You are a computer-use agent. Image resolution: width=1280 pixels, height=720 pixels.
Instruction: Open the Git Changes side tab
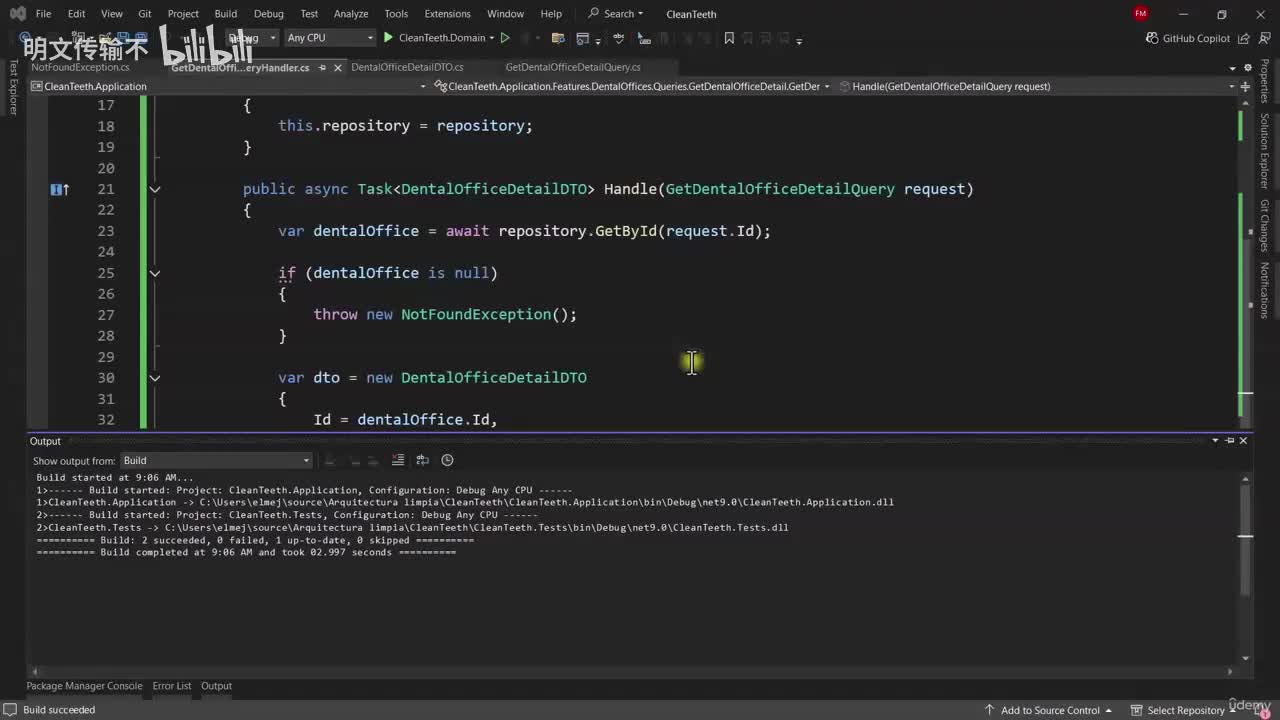(x=1264, y=226)
